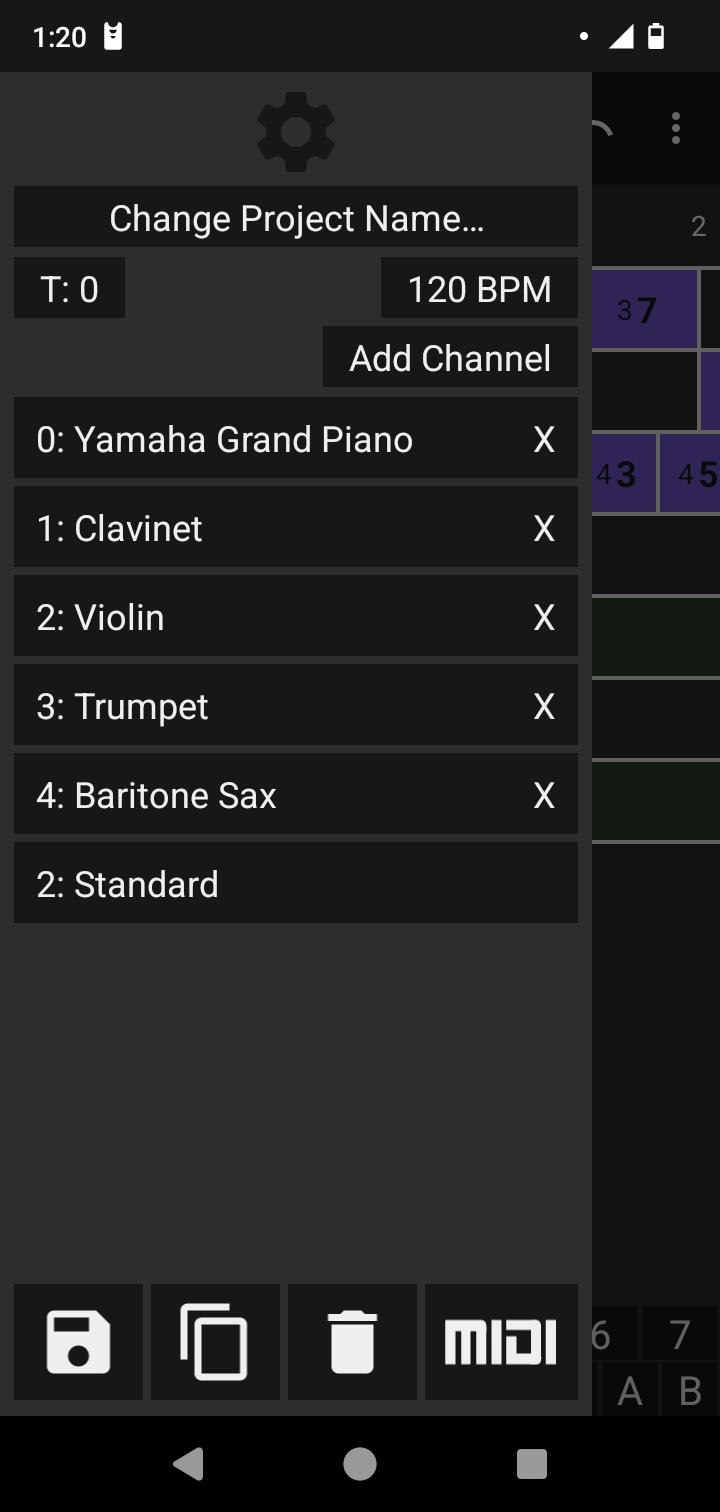Tap the Android home circle button
720x1512 pixels.
360,1464
